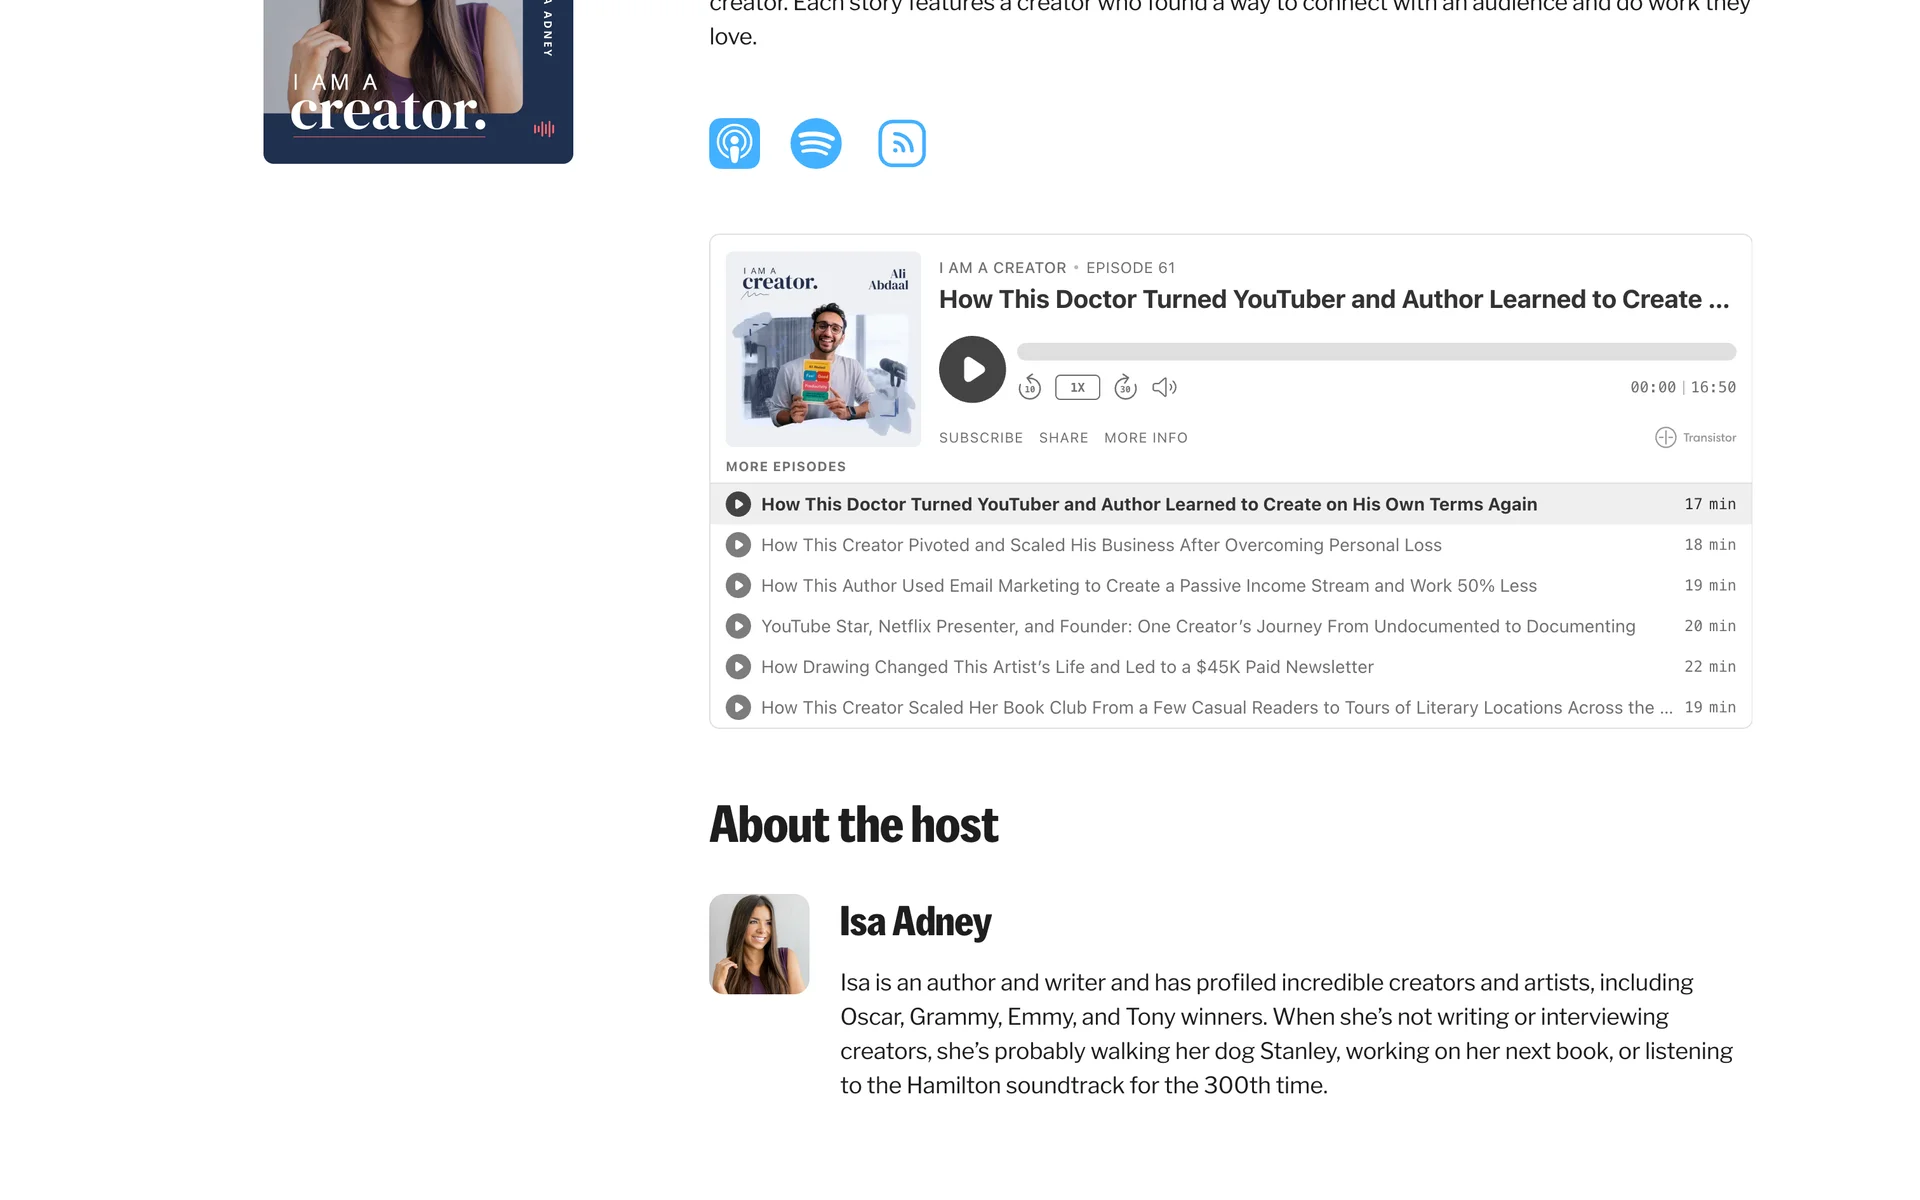Screen dimensions: 1920x1200
Task: Rewind 10 seconds in the player
Action: coord(1029,387)
